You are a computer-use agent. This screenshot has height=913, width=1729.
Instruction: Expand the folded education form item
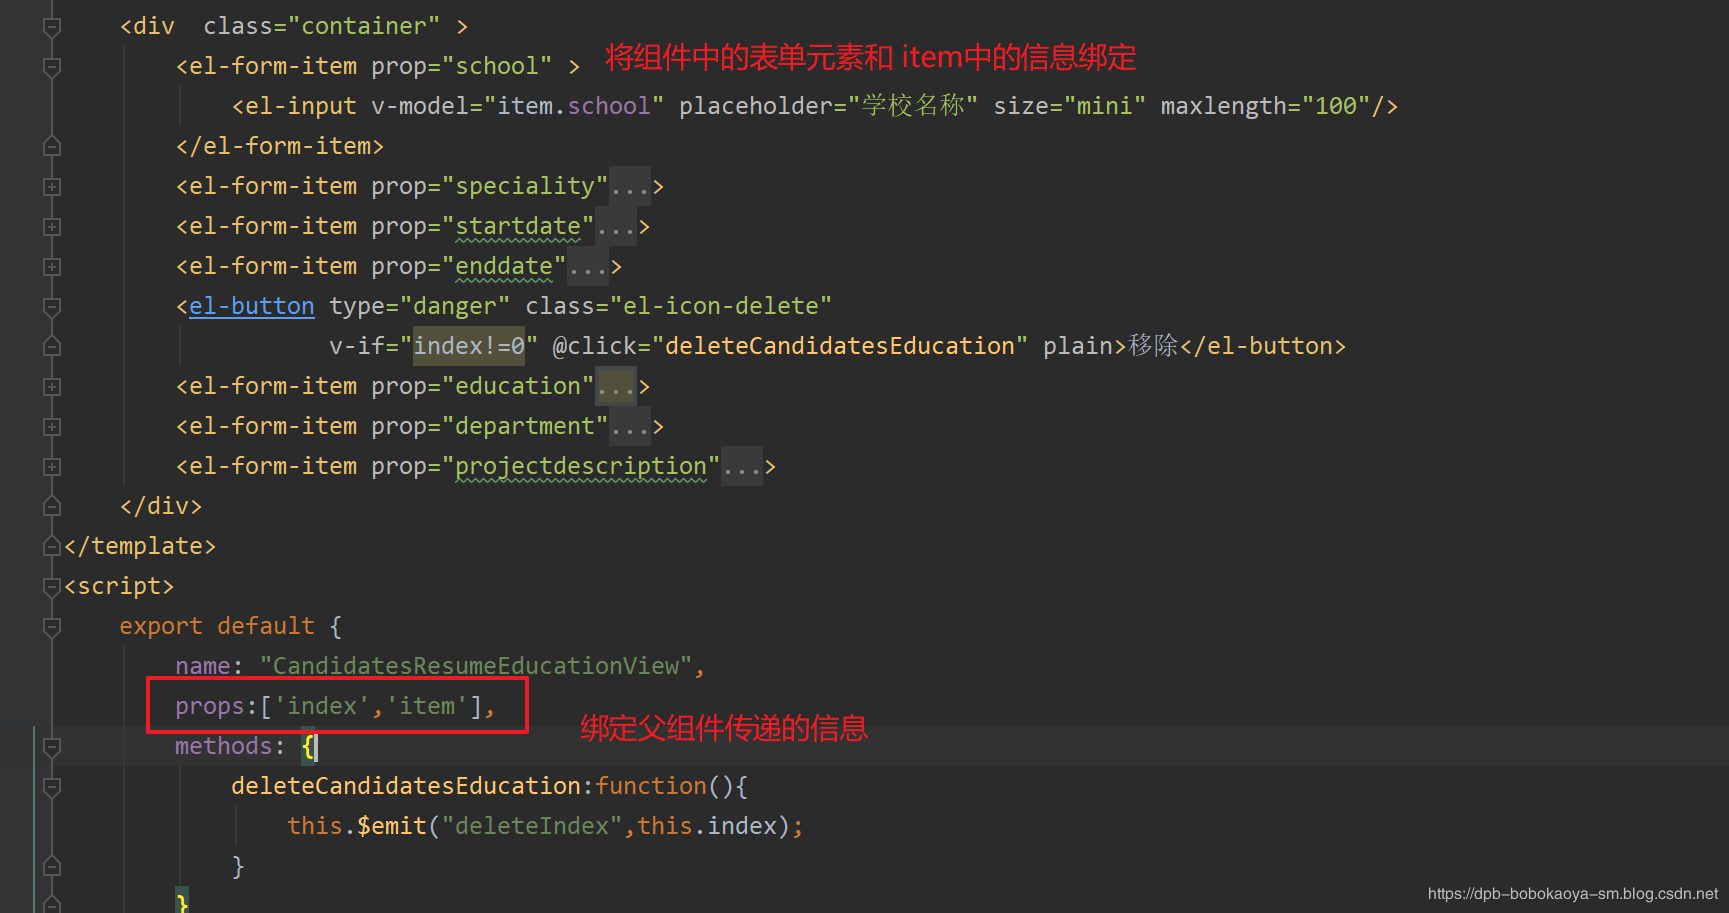point(52,387)
